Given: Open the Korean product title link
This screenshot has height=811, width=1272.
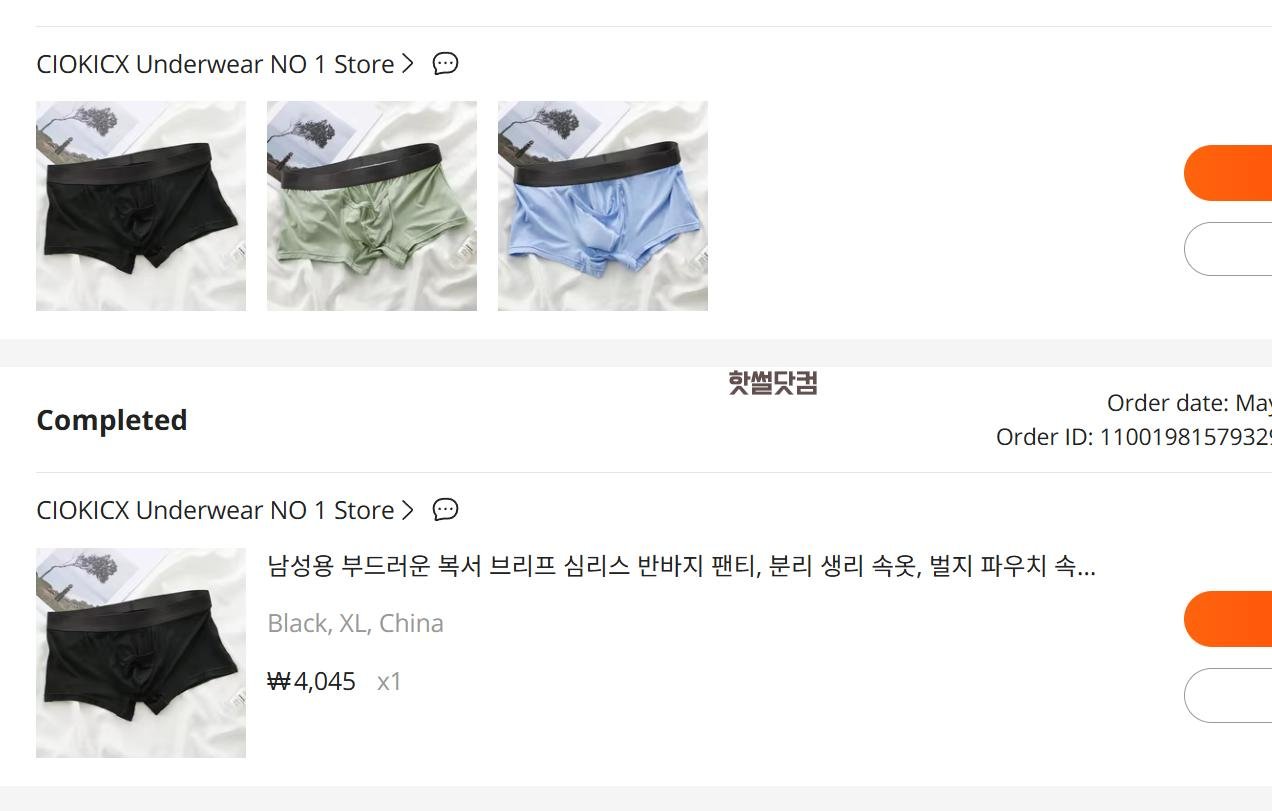Looking at the screenshot, I should (x=682, y=567).
